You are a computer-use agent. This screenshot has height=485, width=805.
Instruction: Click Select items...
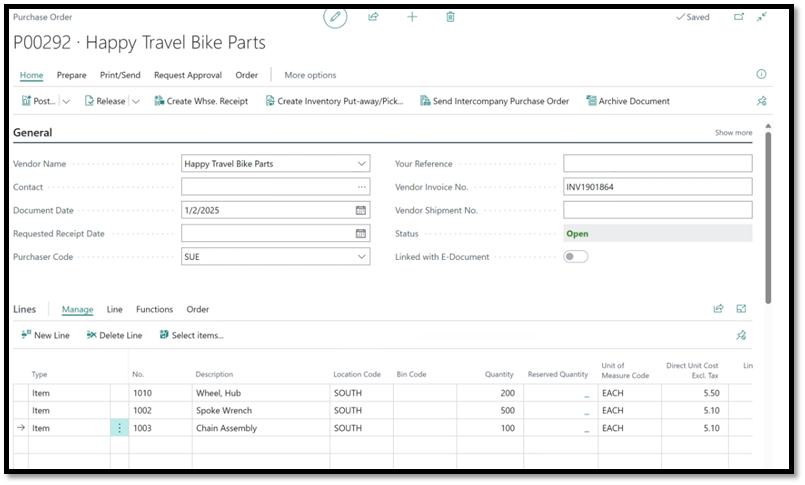coord(191,335)
